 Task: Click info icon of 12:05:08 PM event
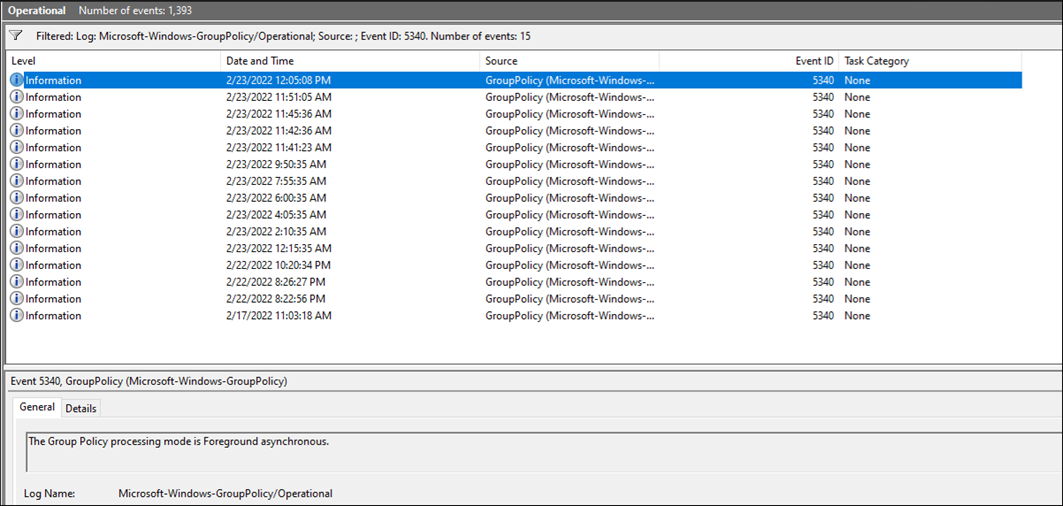[x=17, y=80]
